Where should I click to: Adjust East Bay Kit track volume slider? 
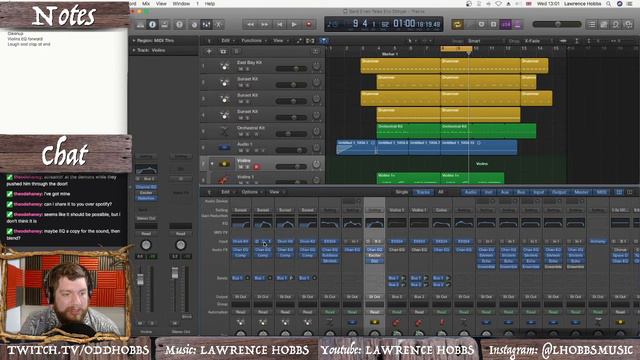[x=291, y=69]
